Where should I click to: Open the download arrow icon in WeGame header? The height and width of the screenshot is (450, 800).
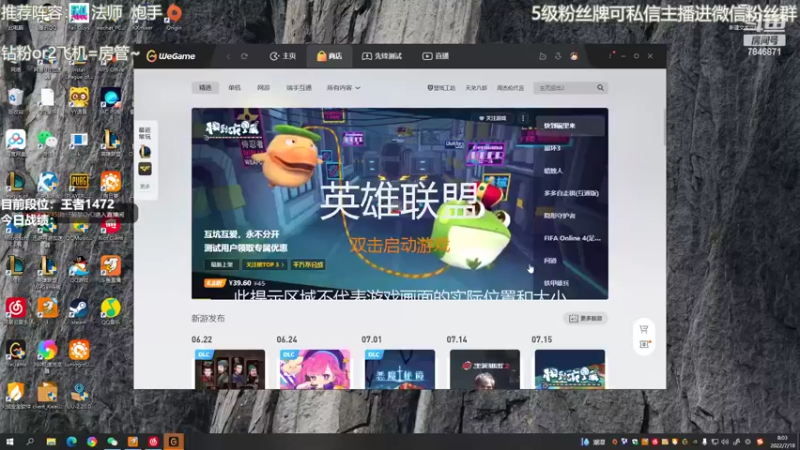(x=558, y=56)
